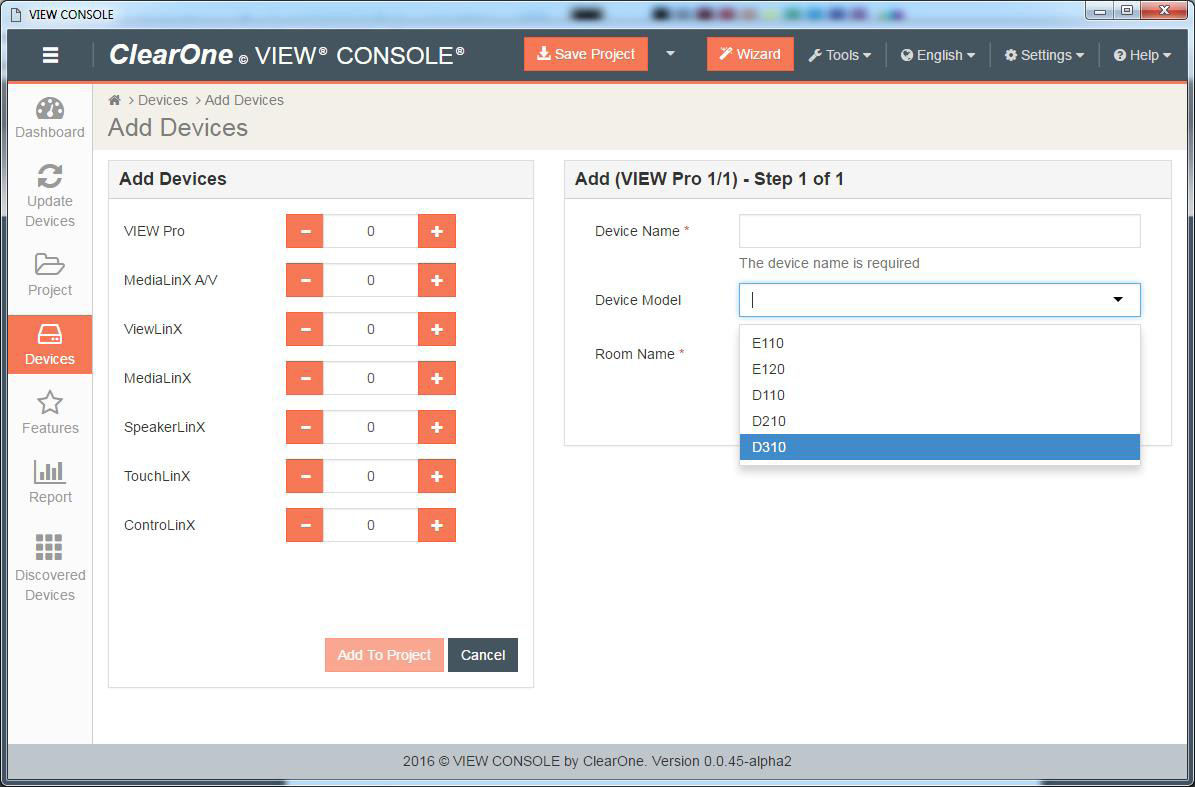The width and height of the screenshot is (1195, 787).
Task: Cancel adding devices
Action: coord(483,655)
